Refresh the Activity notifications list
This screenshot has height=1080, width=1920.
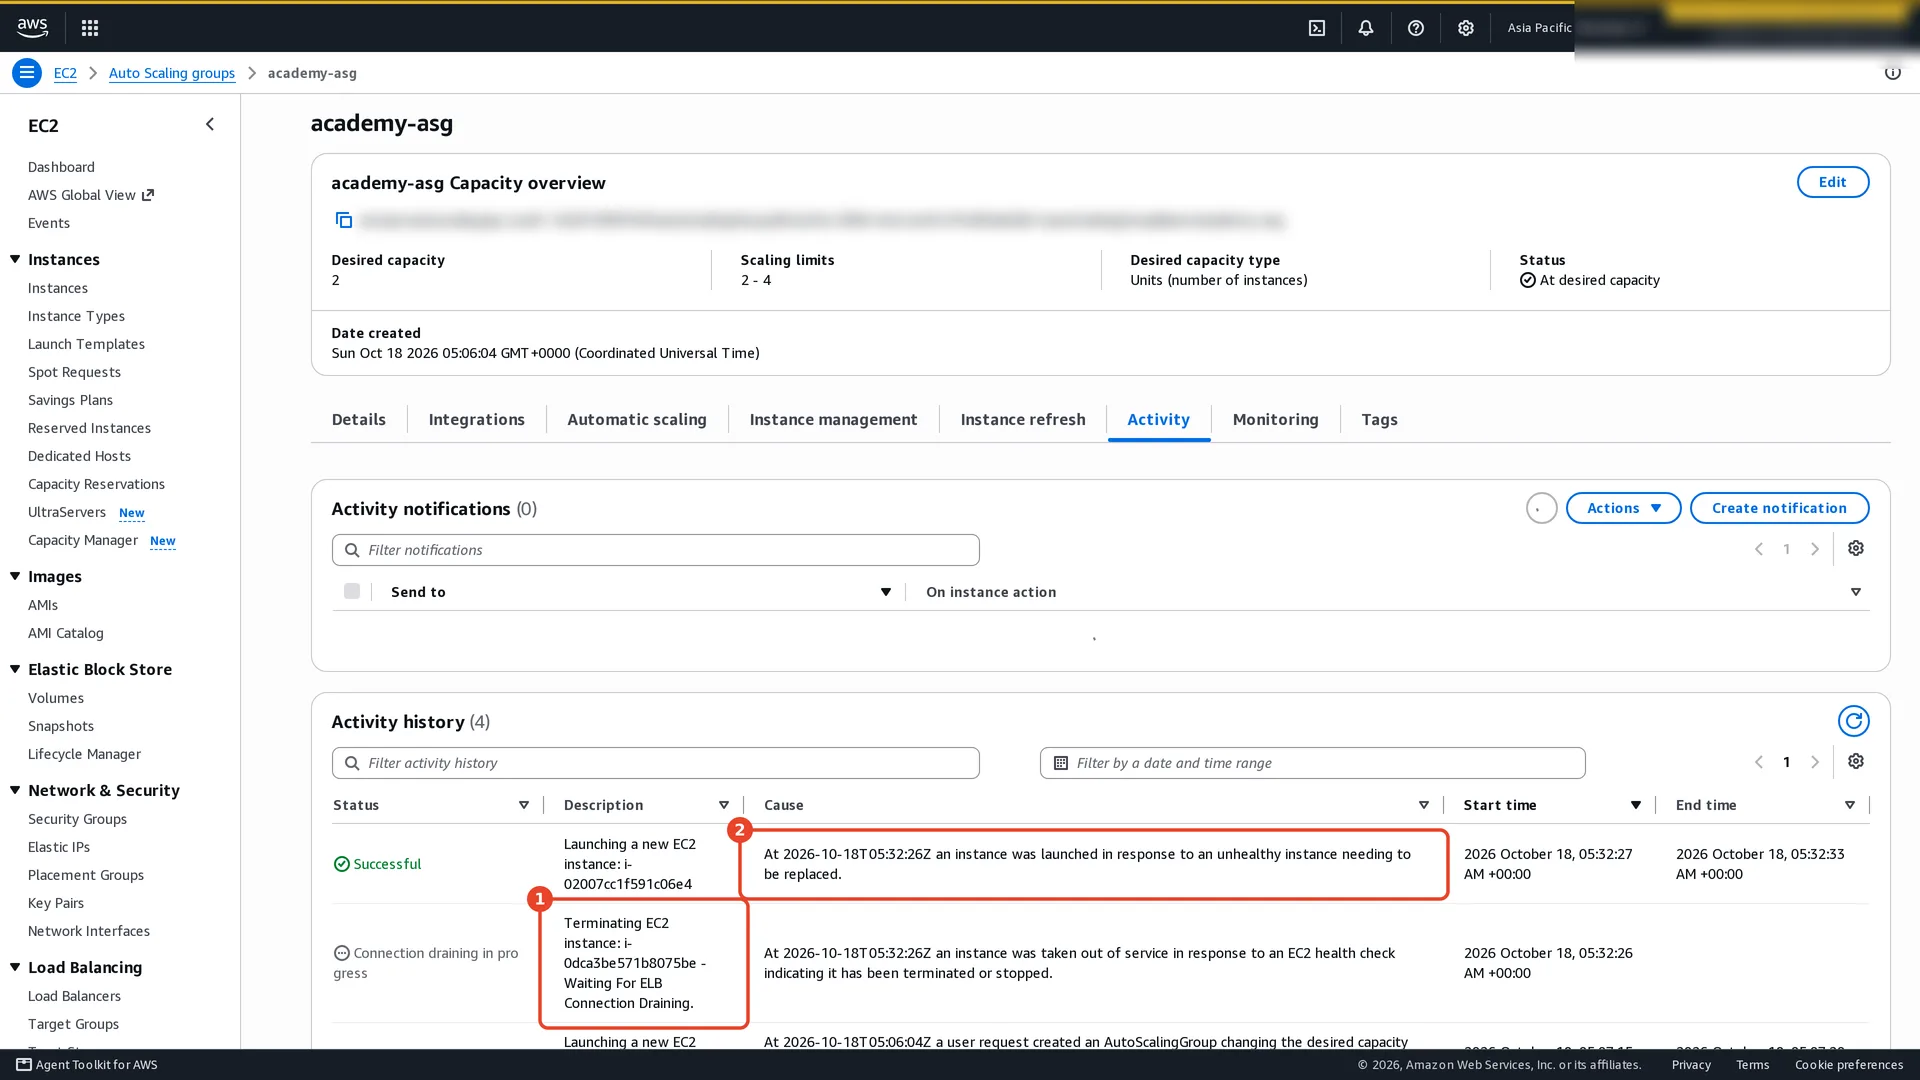[x=1541, y=508]
